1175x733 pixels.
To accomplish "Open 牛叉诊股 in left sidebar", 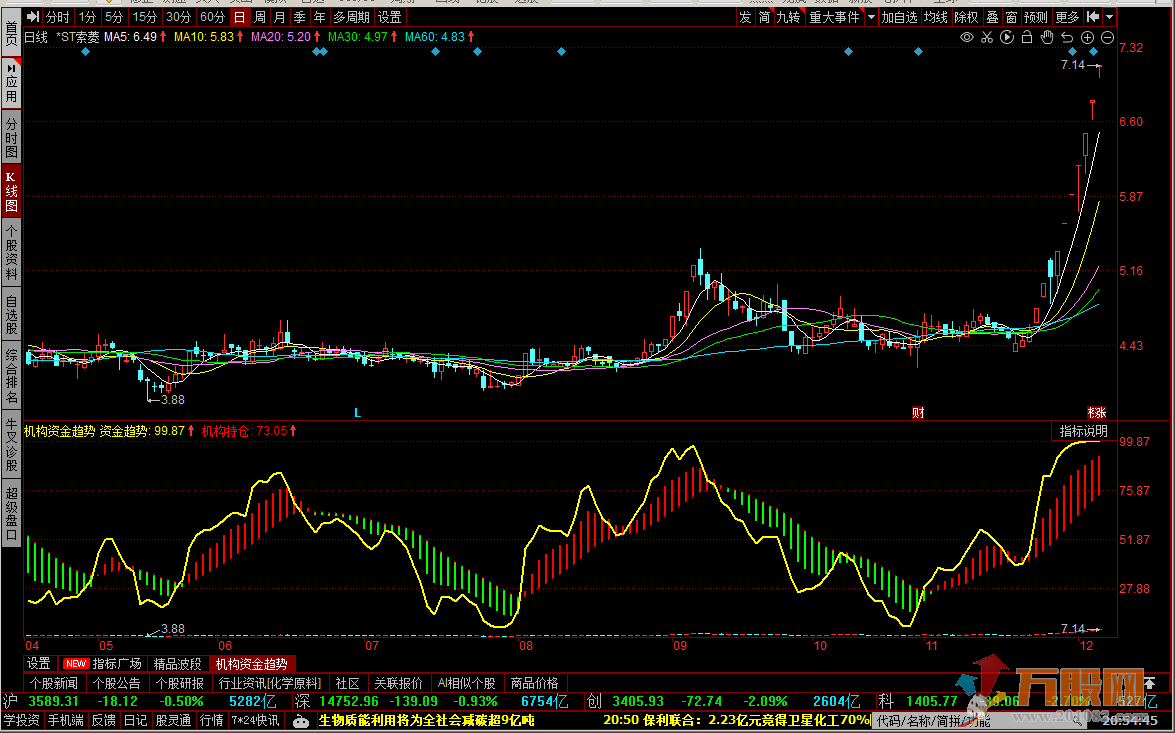I will coord(11,444).
